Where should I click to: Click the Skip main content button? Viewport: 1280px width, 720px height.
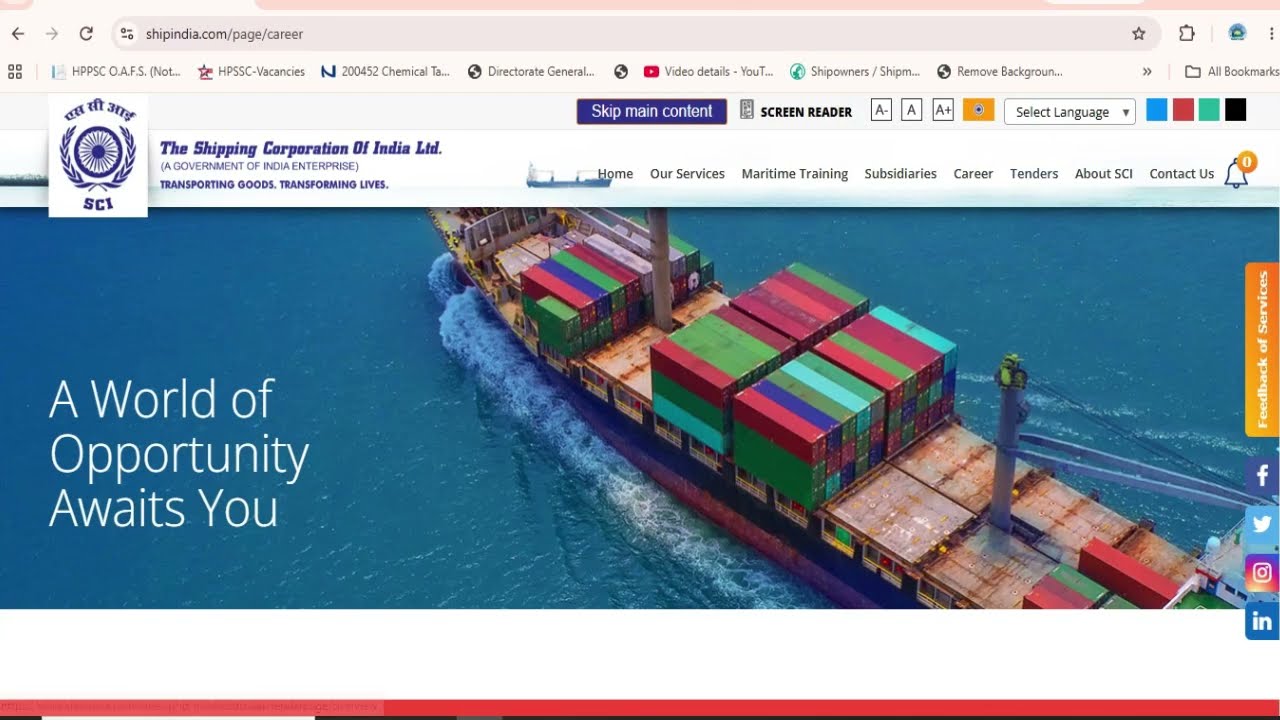(652, 111)
